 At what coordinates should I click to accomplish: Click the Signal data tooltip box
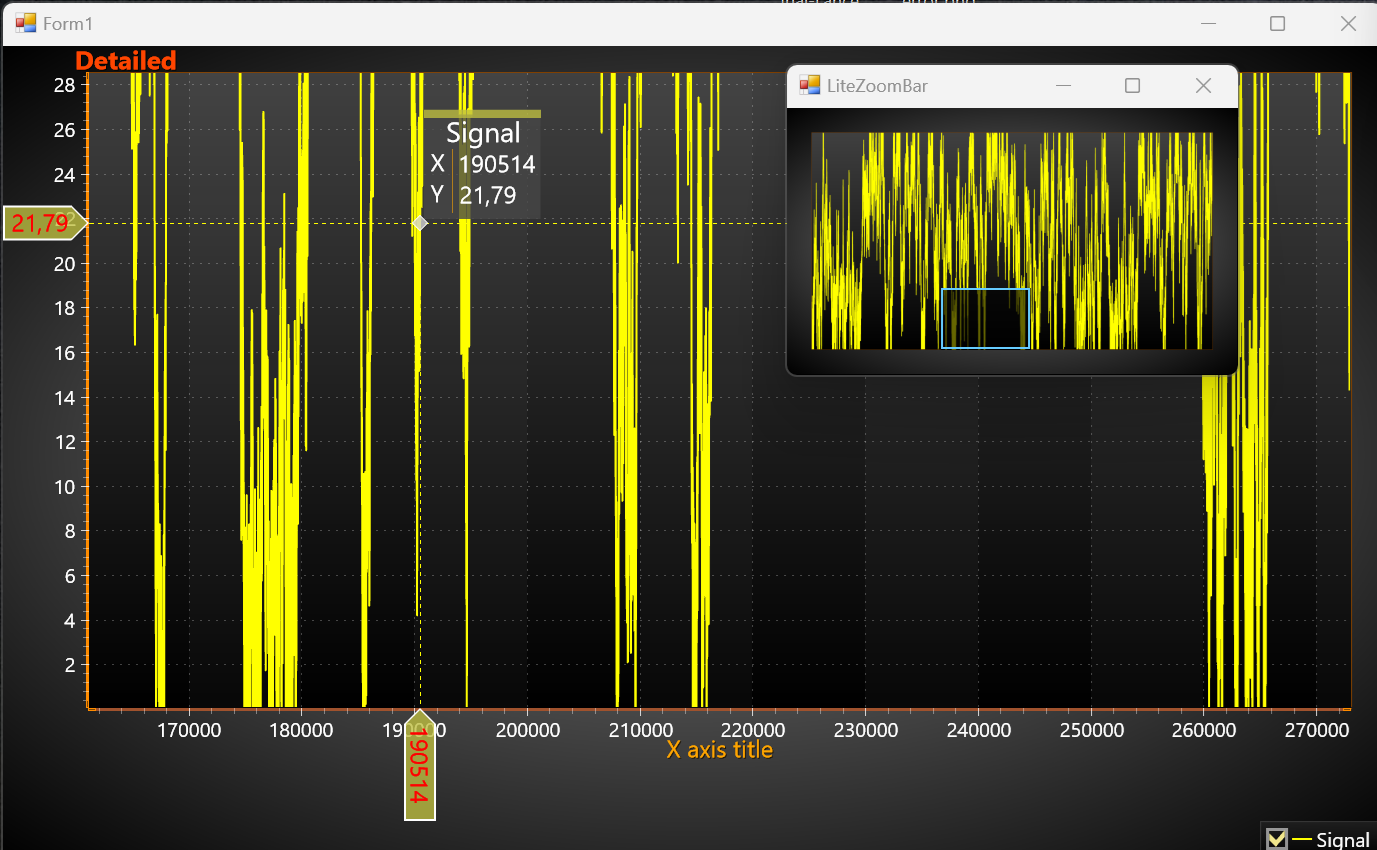tap(483, 164)
